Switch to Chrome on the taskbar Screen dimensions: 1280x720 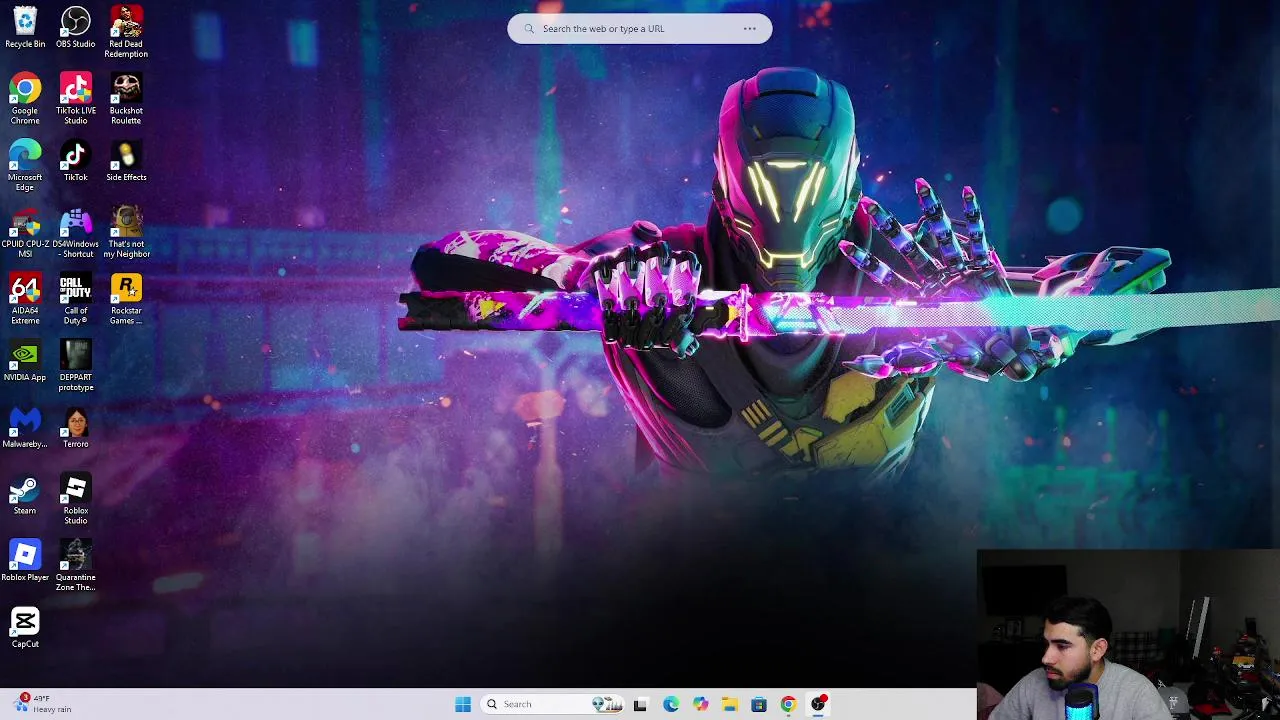[789, 704]
